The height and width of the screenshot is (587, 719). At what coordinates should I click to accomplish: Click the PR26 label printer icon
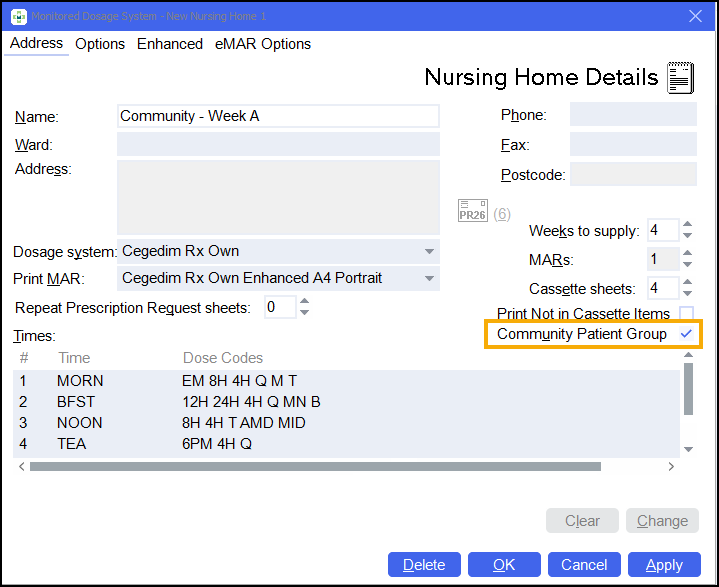[x=472, y=214]
